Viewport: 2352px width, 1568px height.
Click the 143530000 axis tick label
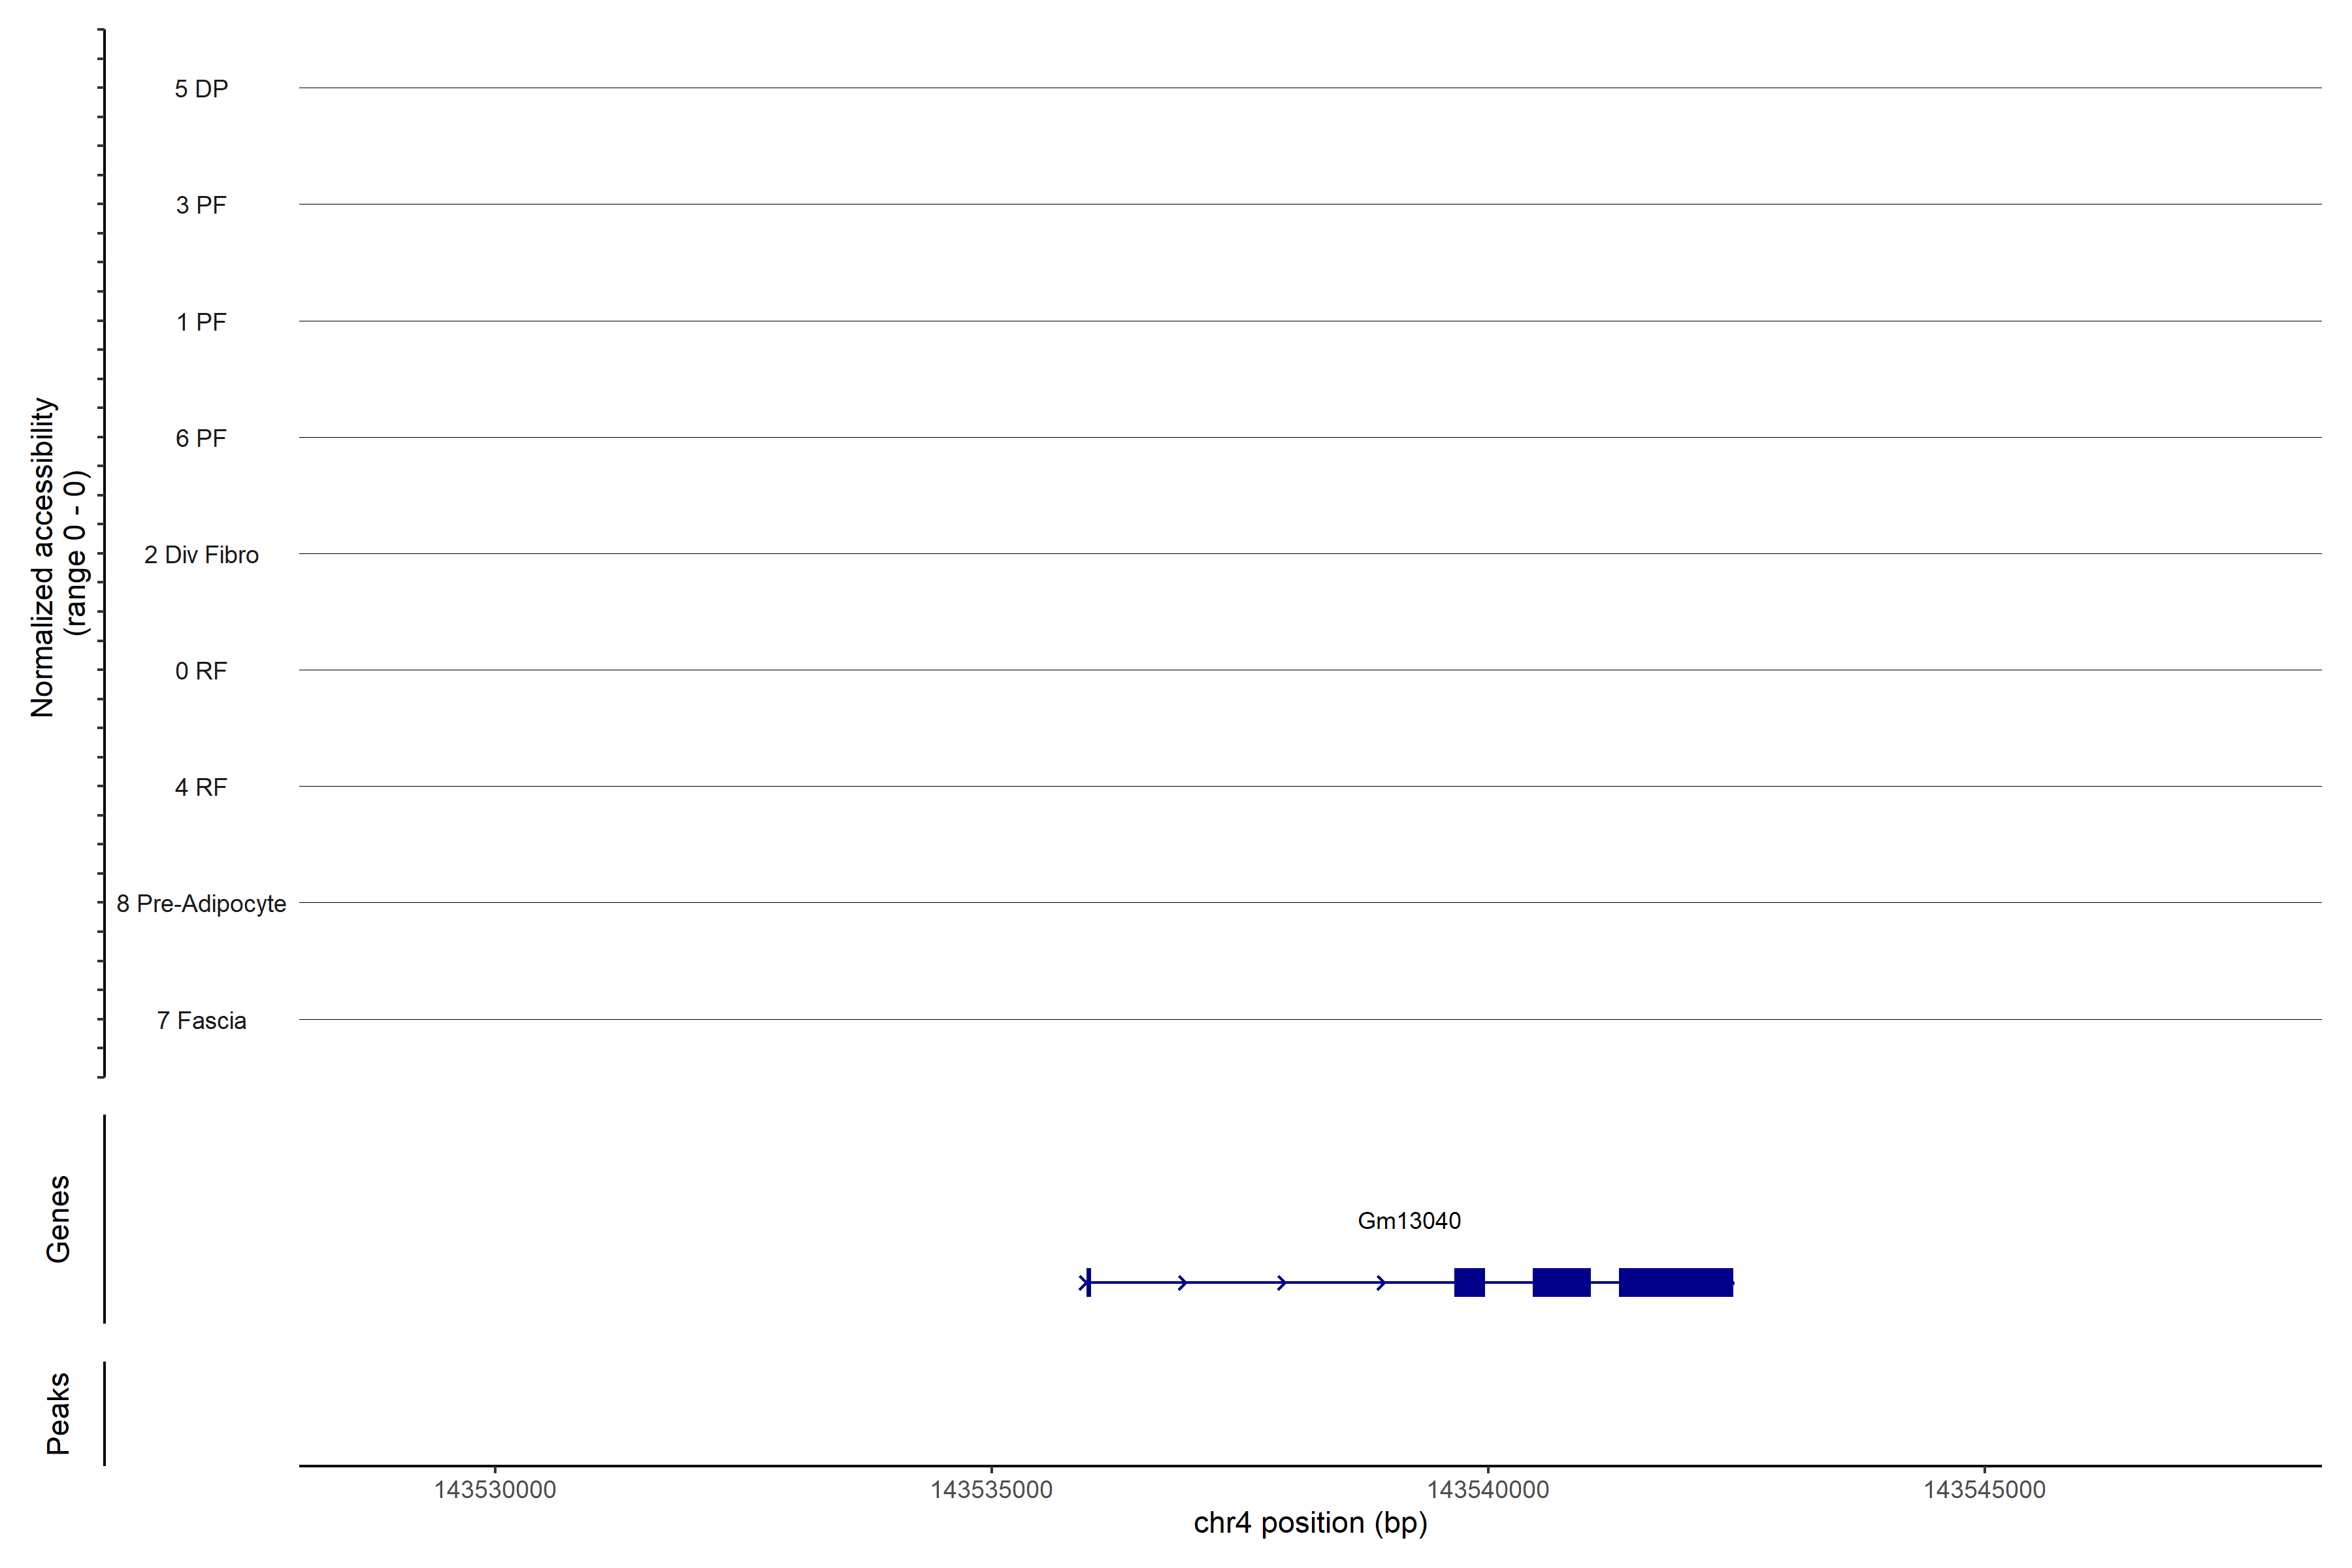click(494, 1489)
